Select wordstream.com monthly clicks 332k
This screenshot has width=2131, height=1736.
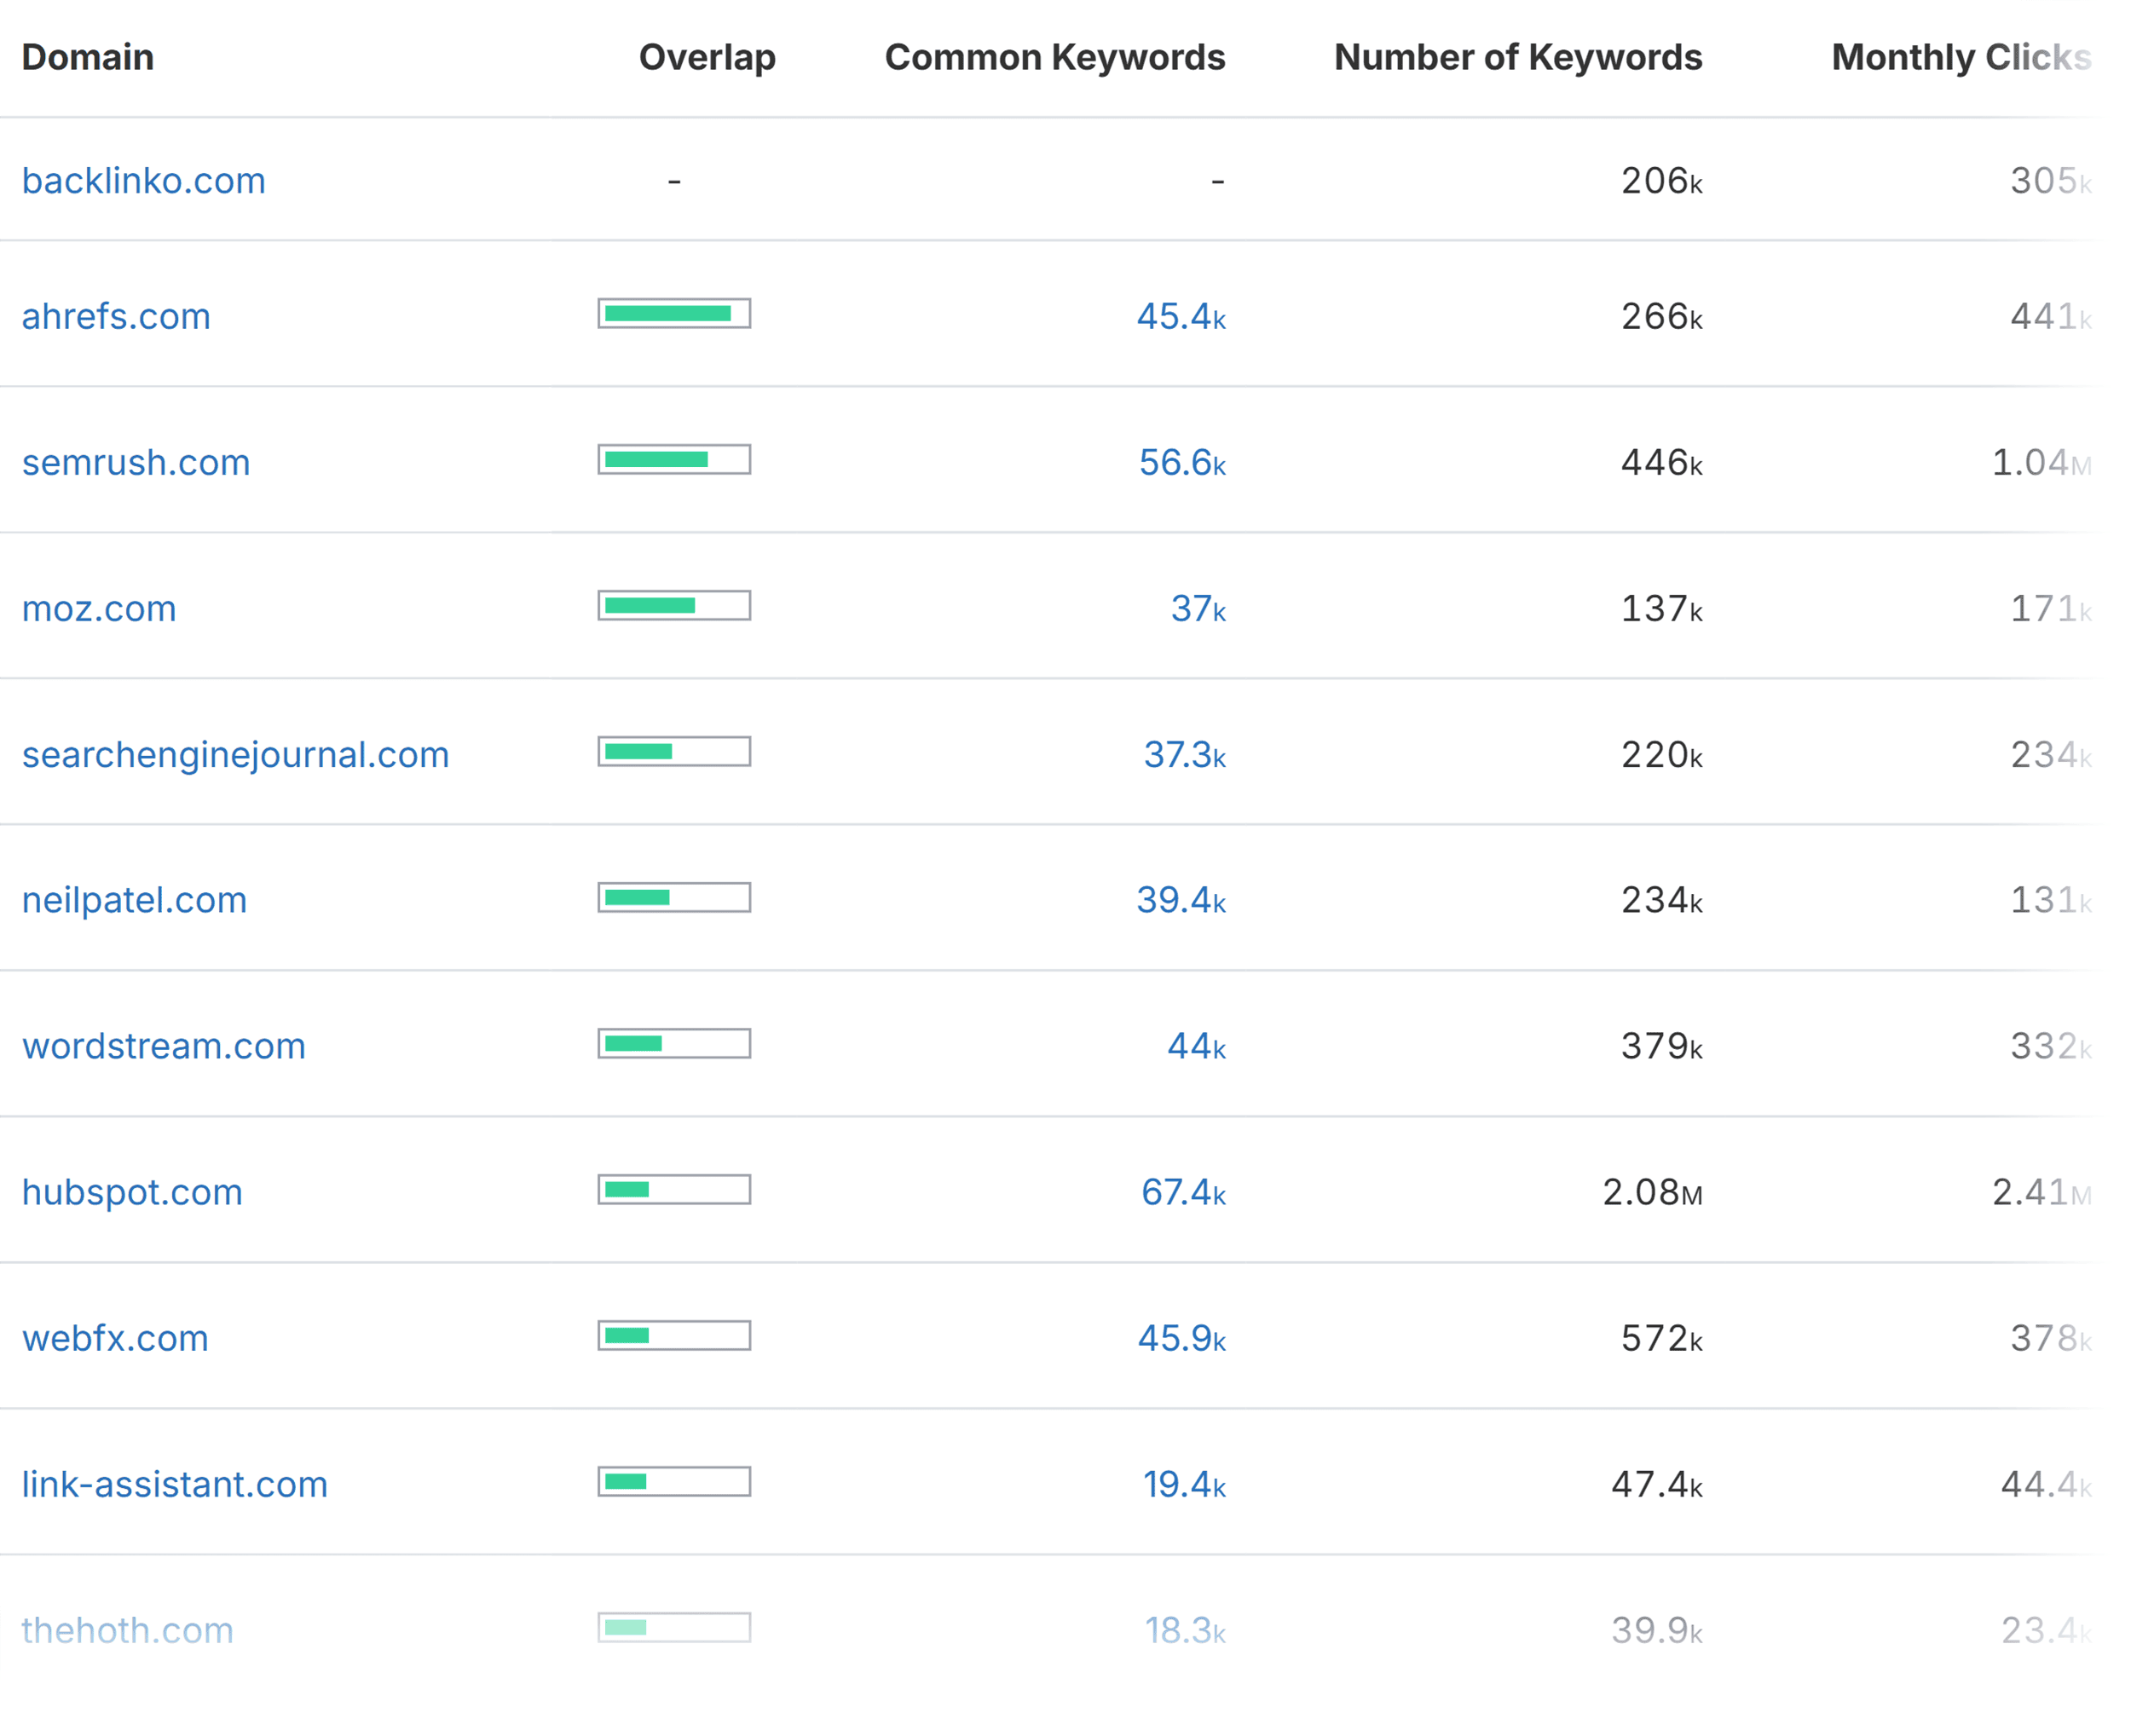pyautogui.click(x=2051, y=1046)
